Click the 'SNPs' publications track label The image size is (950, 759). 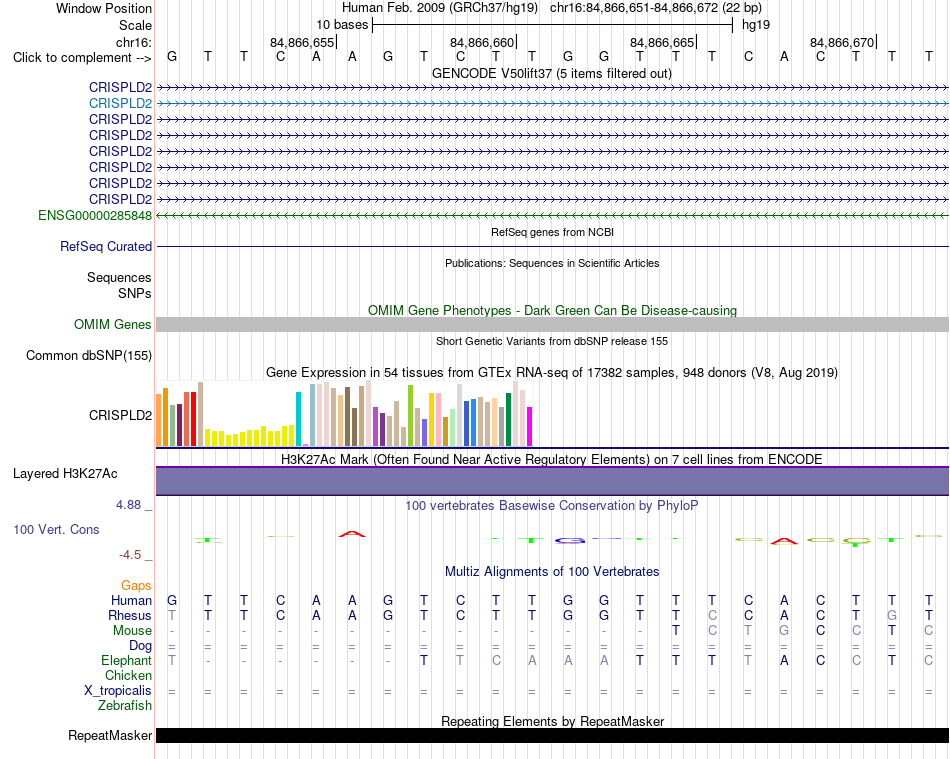click(x=135, y=293)
